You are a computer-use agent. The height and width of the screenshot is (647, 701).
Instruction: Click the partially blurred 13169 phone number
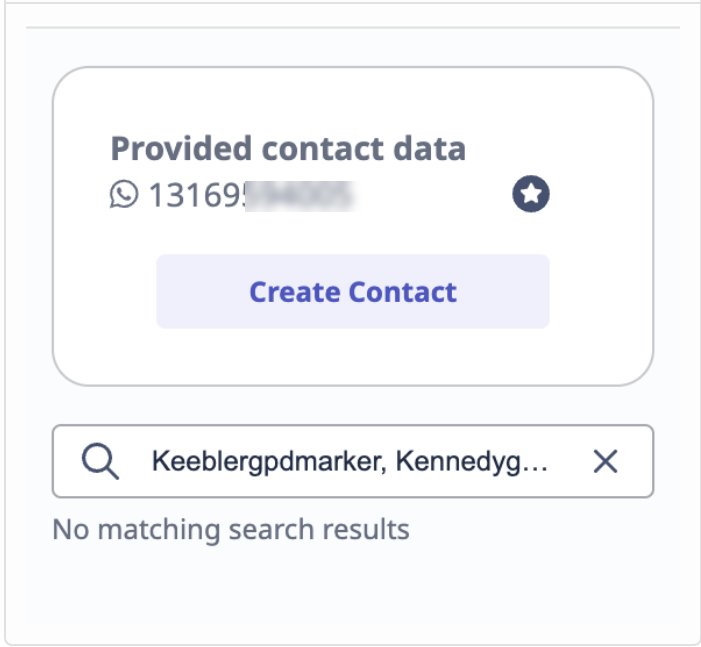(252, 195)
